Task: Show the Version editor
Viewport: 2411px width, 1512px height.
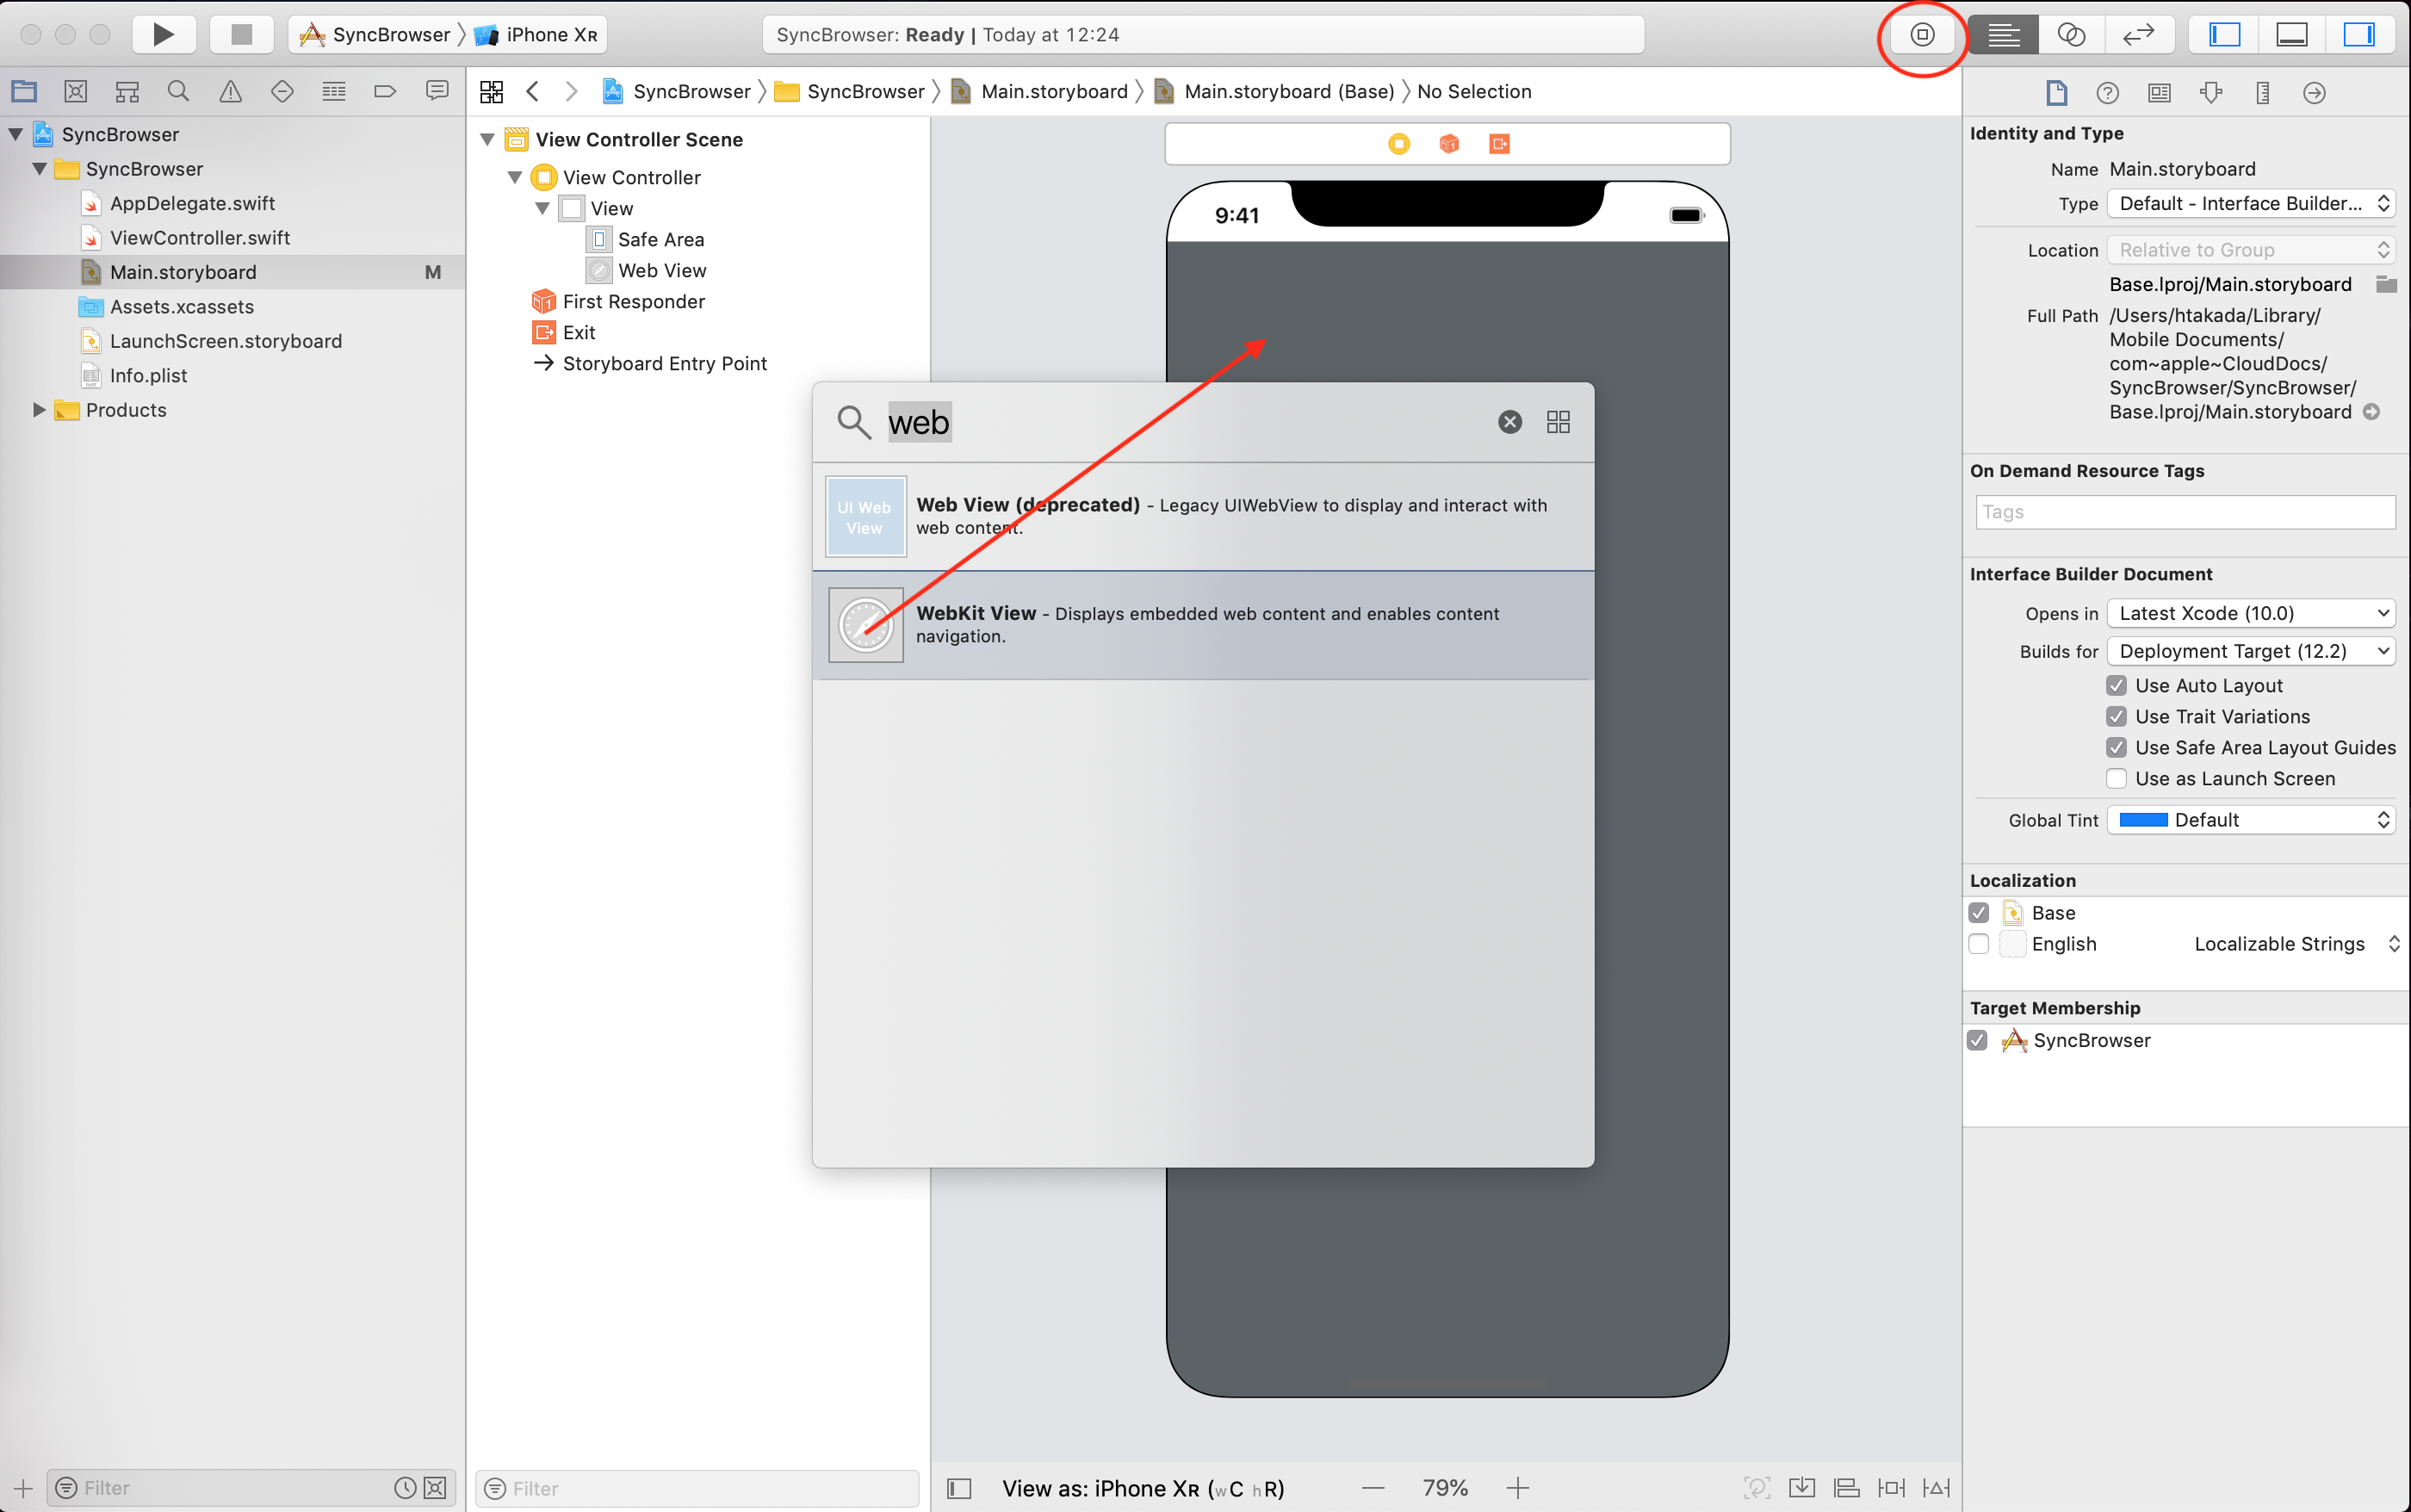Action: click(x=2138, y=34)
